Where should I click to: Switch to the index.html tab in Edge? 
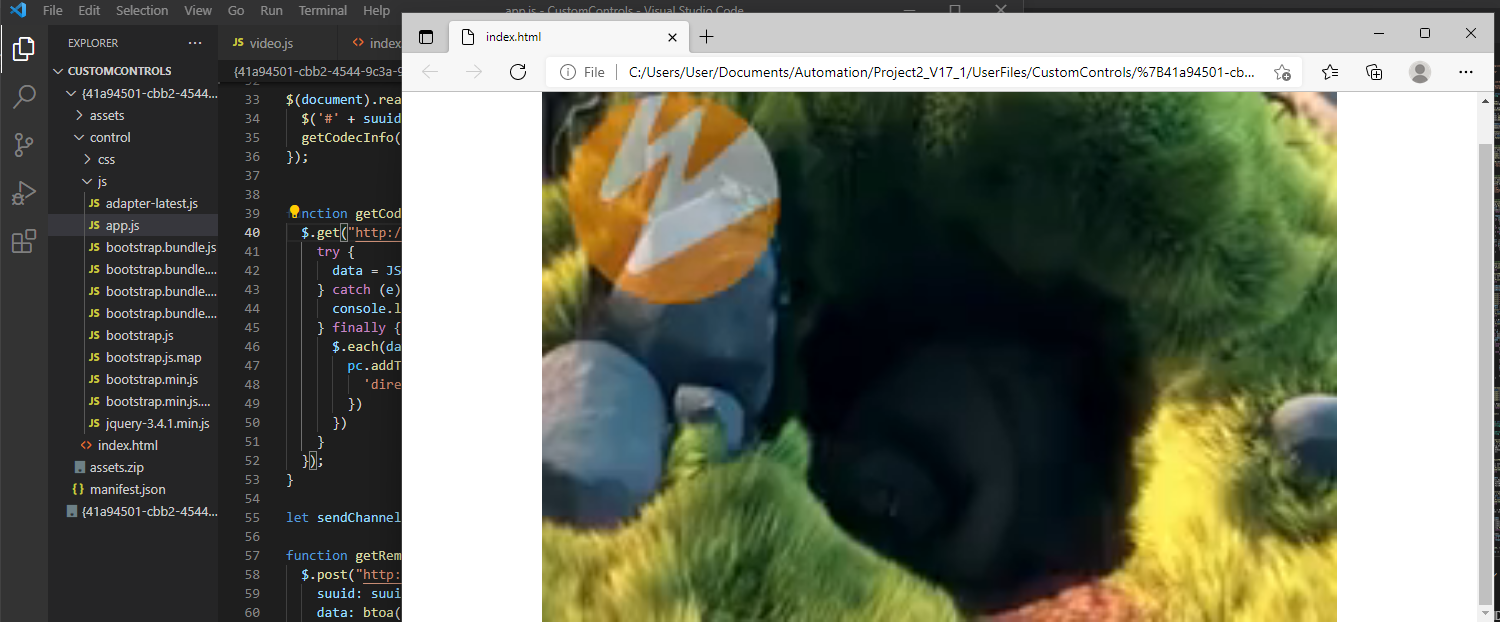tap(567, 37)
